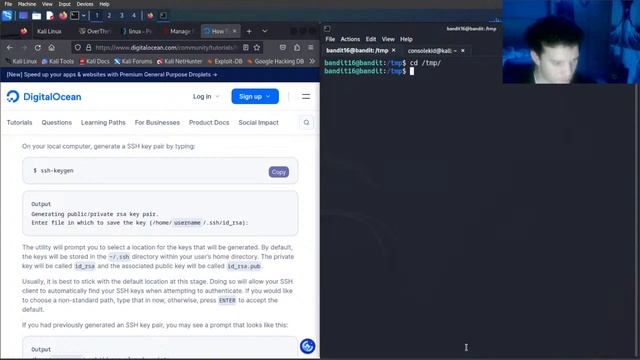Expand the terminal launcher dropdown arrow

point(84,16)
